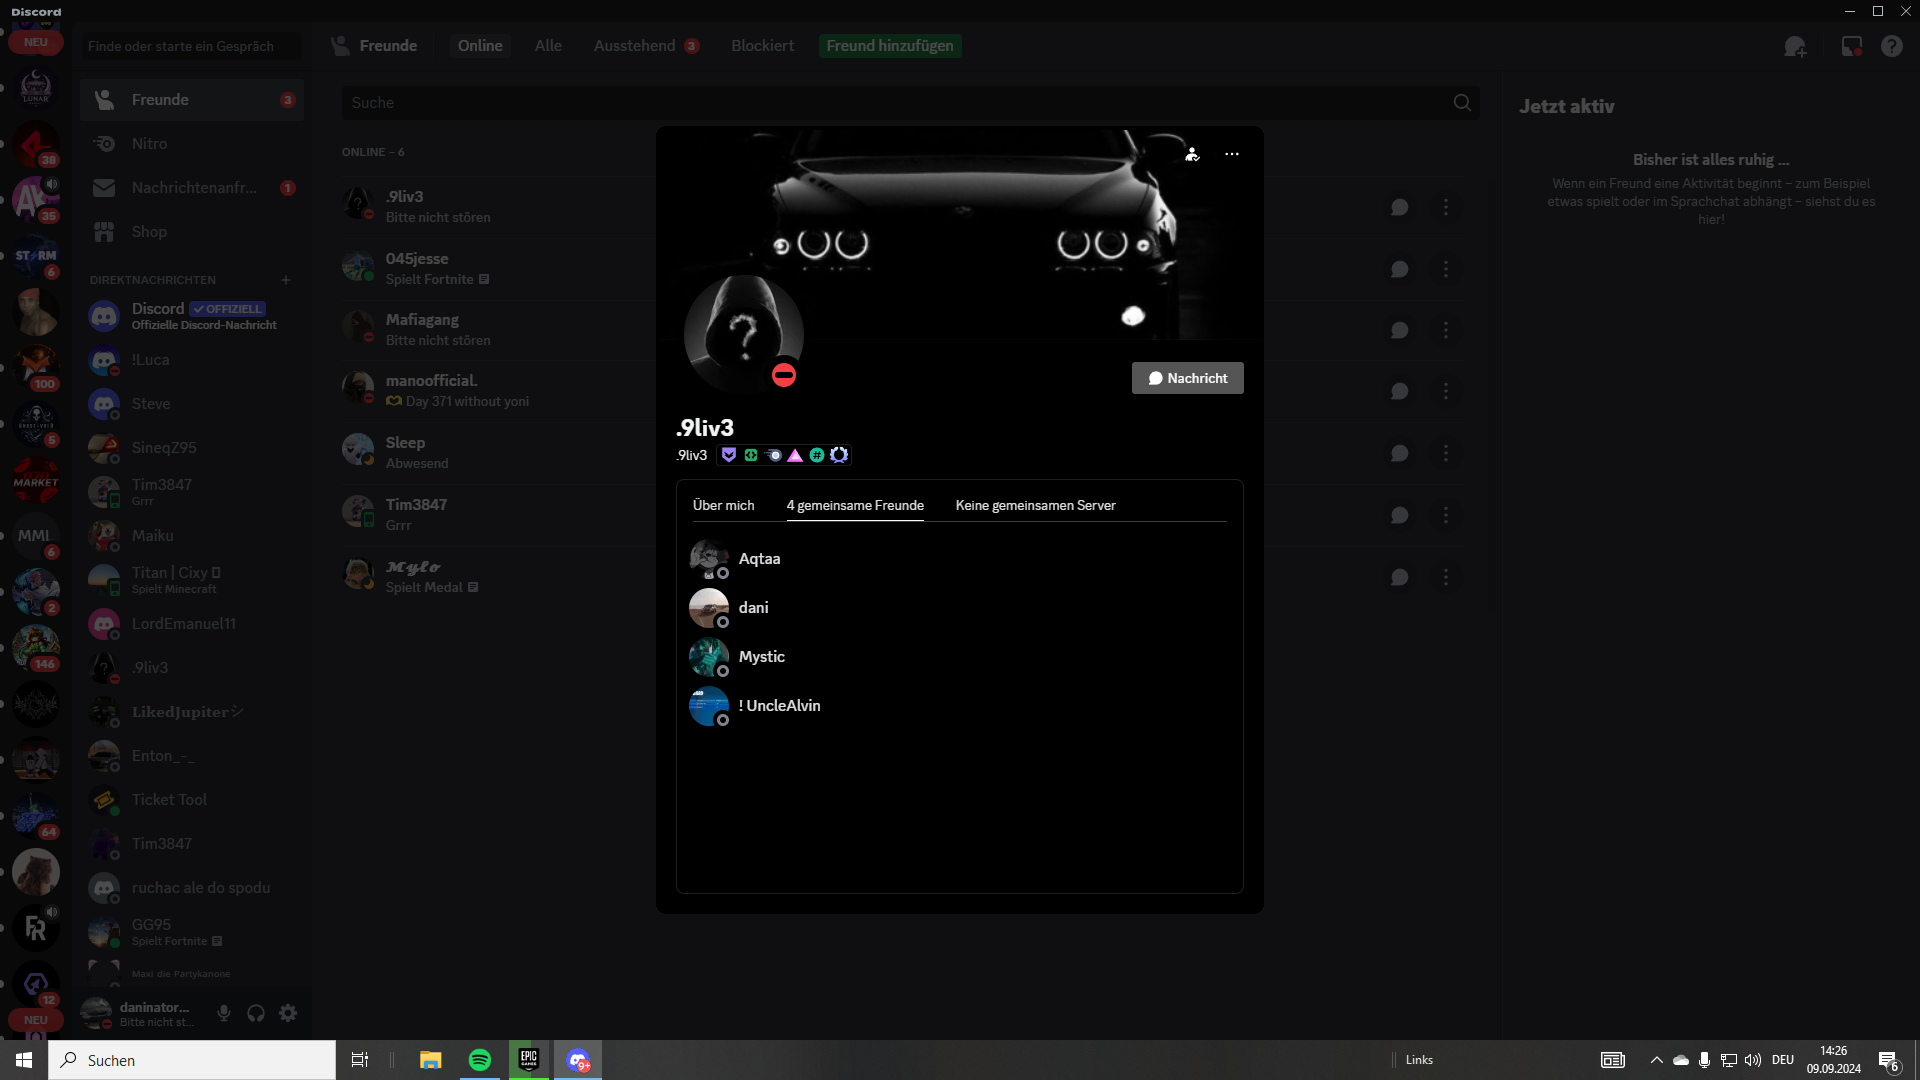The height and width of the screenshot is (1080, 1920).
Task: Click the Nachricht button on profile
Action: (1187, 378)
